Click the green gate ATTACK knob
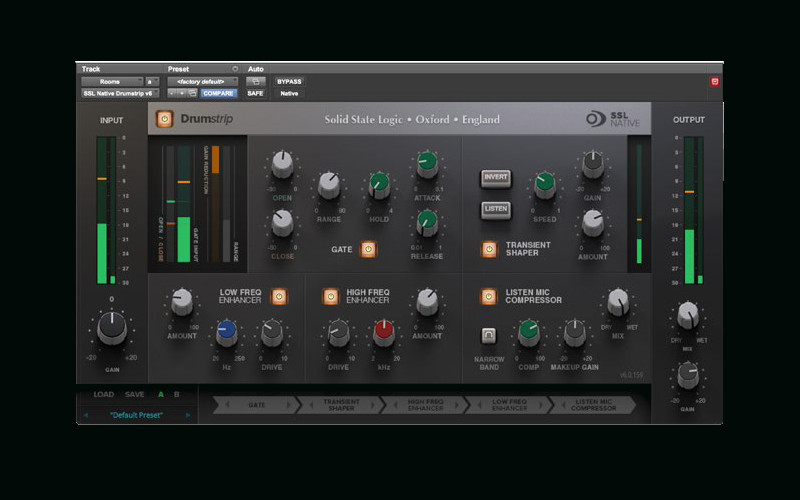The width and height of the screenshot is (800, 500). [x=427, y=164]
